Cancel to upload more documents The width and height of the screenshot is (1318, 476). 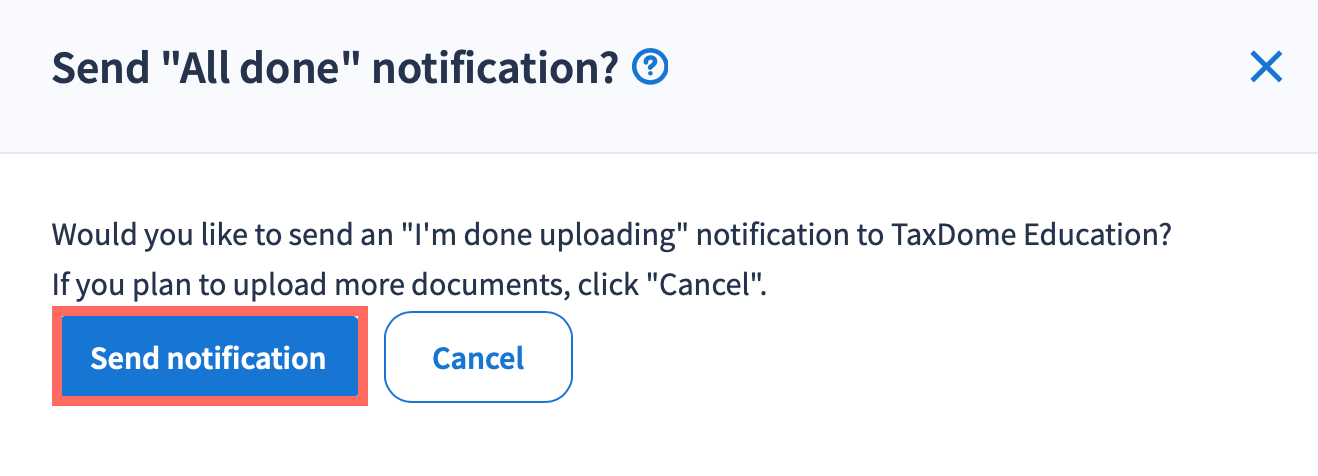pyautogui.click(x=478, y=358)
